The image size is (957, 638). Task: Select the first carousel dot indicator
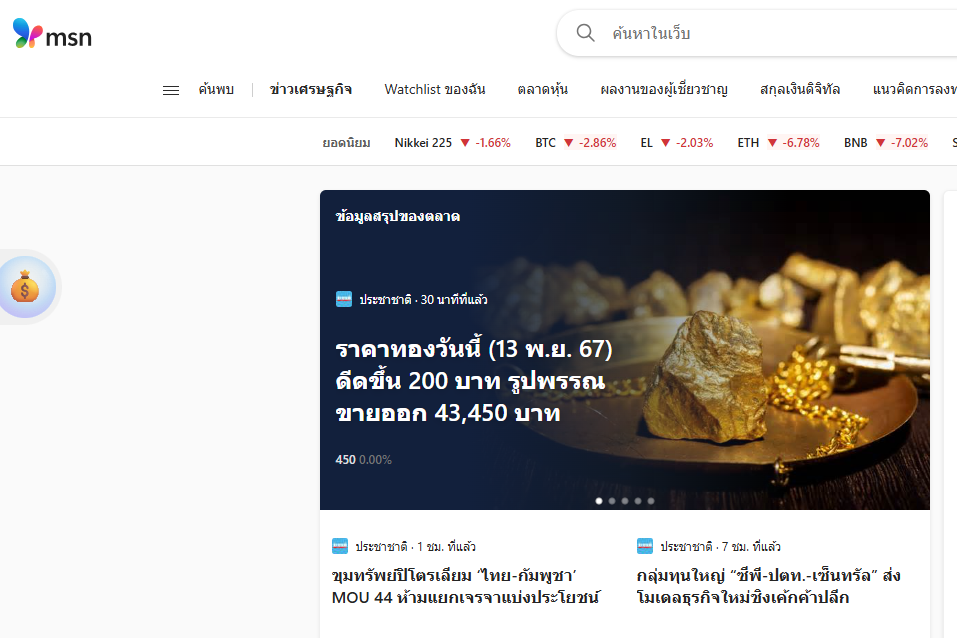point(599,501)
